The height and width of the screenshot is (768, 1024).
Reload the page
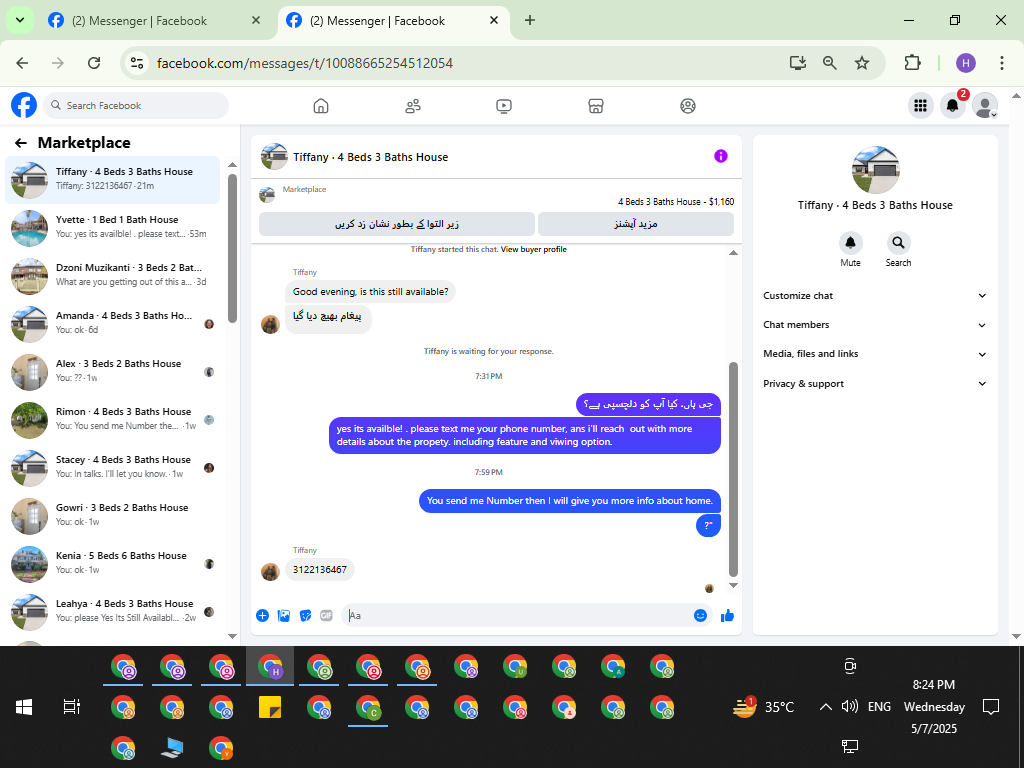[x=94, y=63]
